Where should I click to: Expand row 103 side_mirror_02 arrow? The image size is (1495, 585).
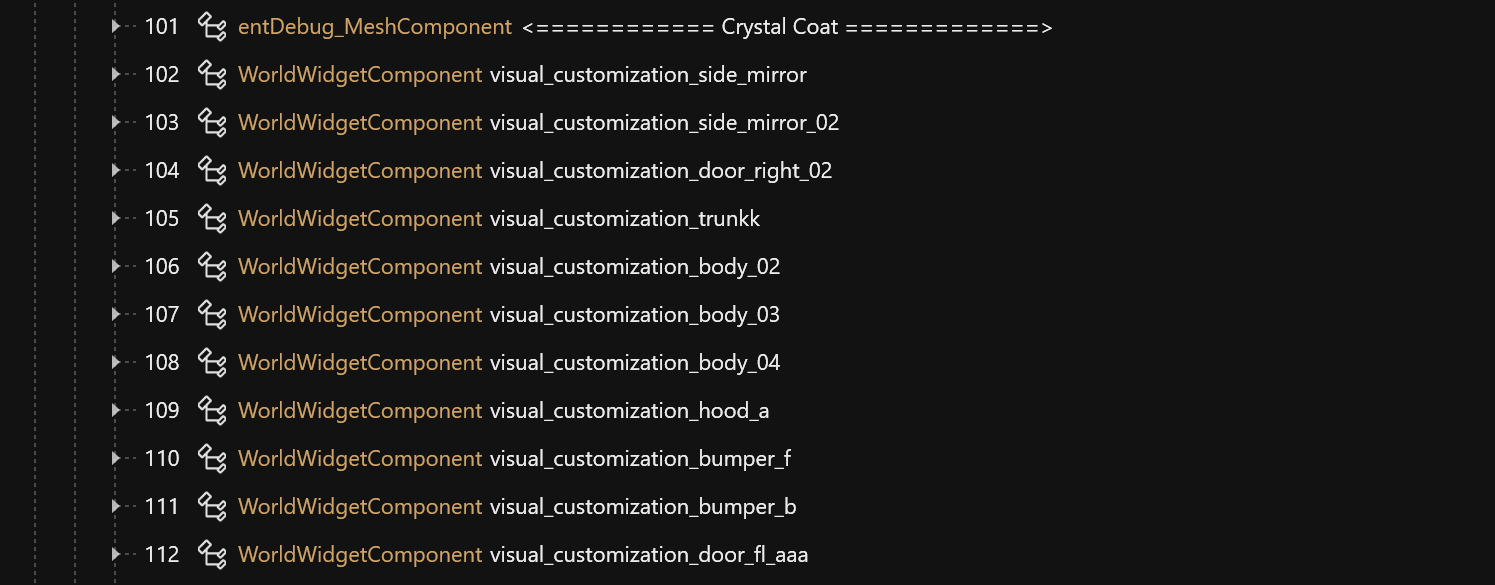click(x=116, y=122)
